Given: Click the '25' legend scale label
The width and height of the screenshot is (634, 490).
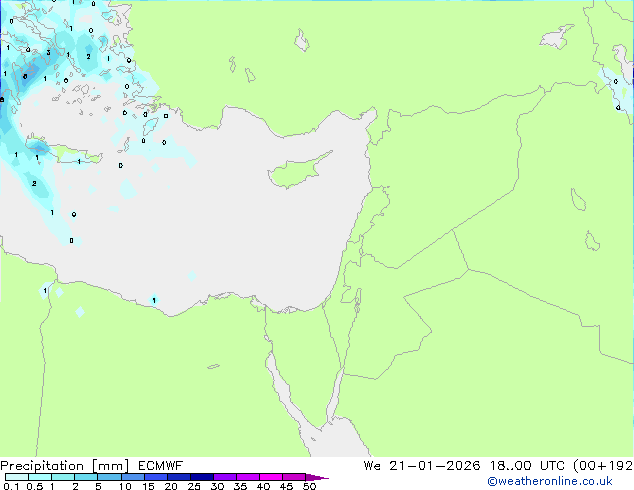Looking at the screenshot, I should [194, 486].
